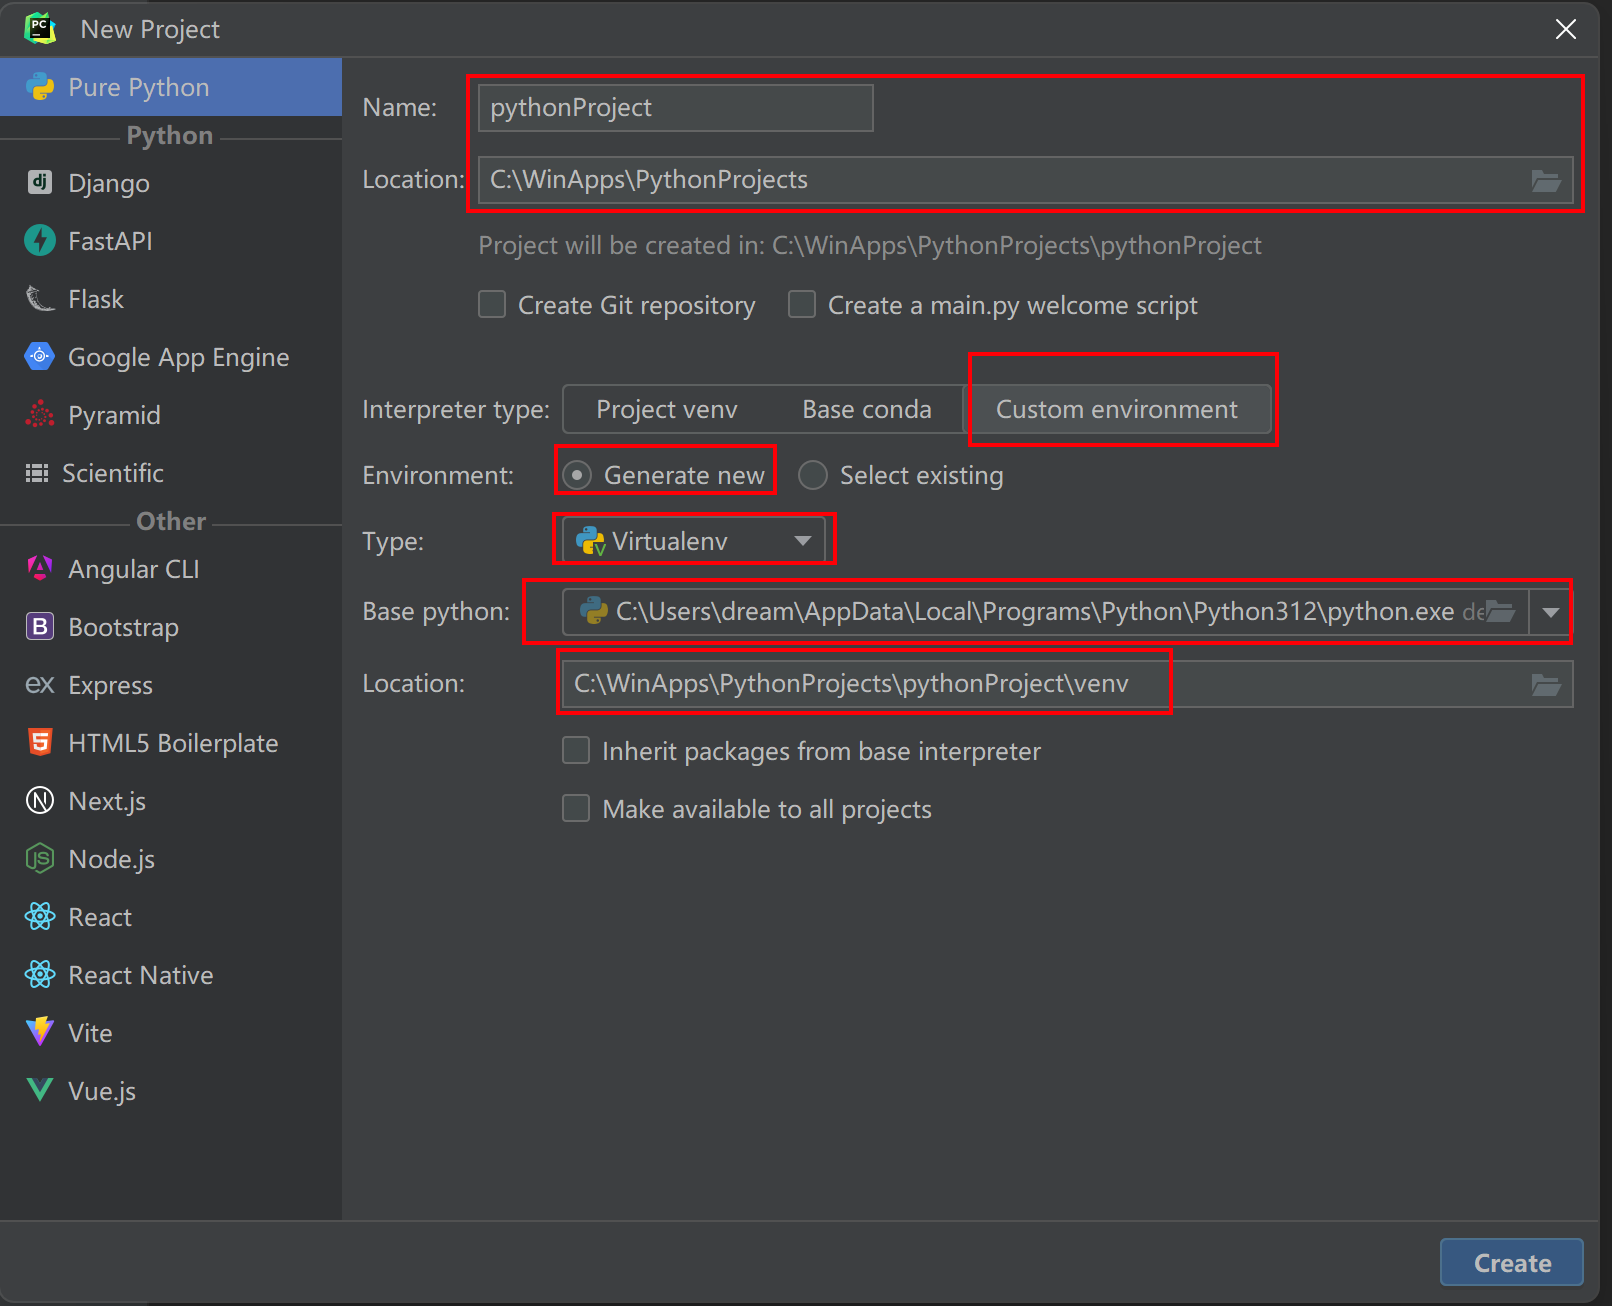Select Generate new environment radio button

coord(577,475)
